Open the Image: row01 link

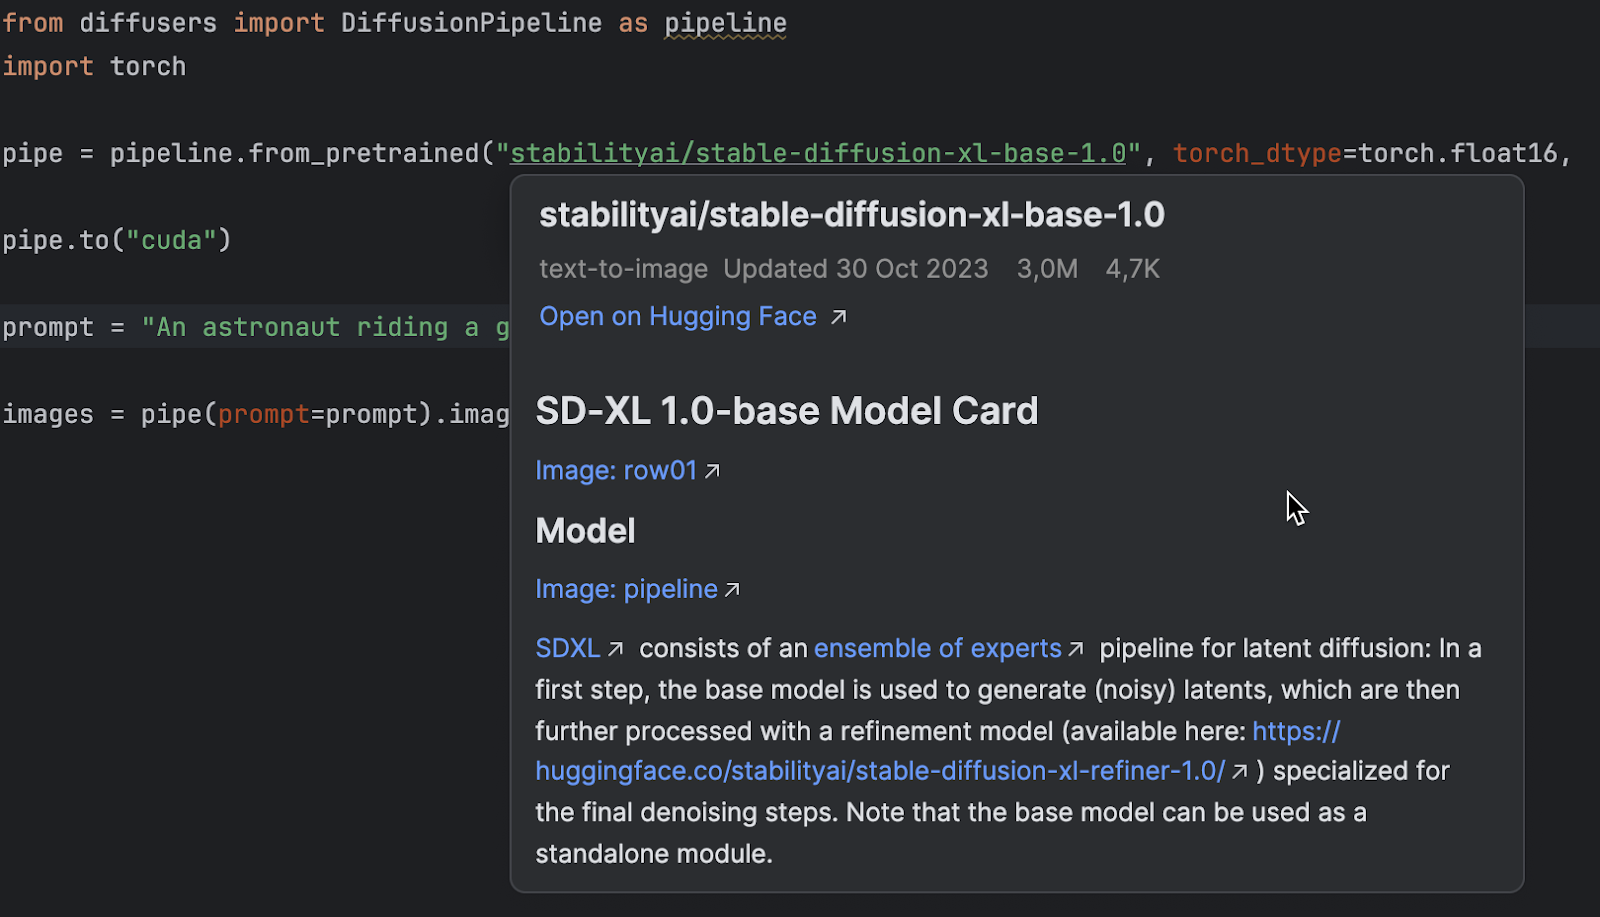[616, 471]
